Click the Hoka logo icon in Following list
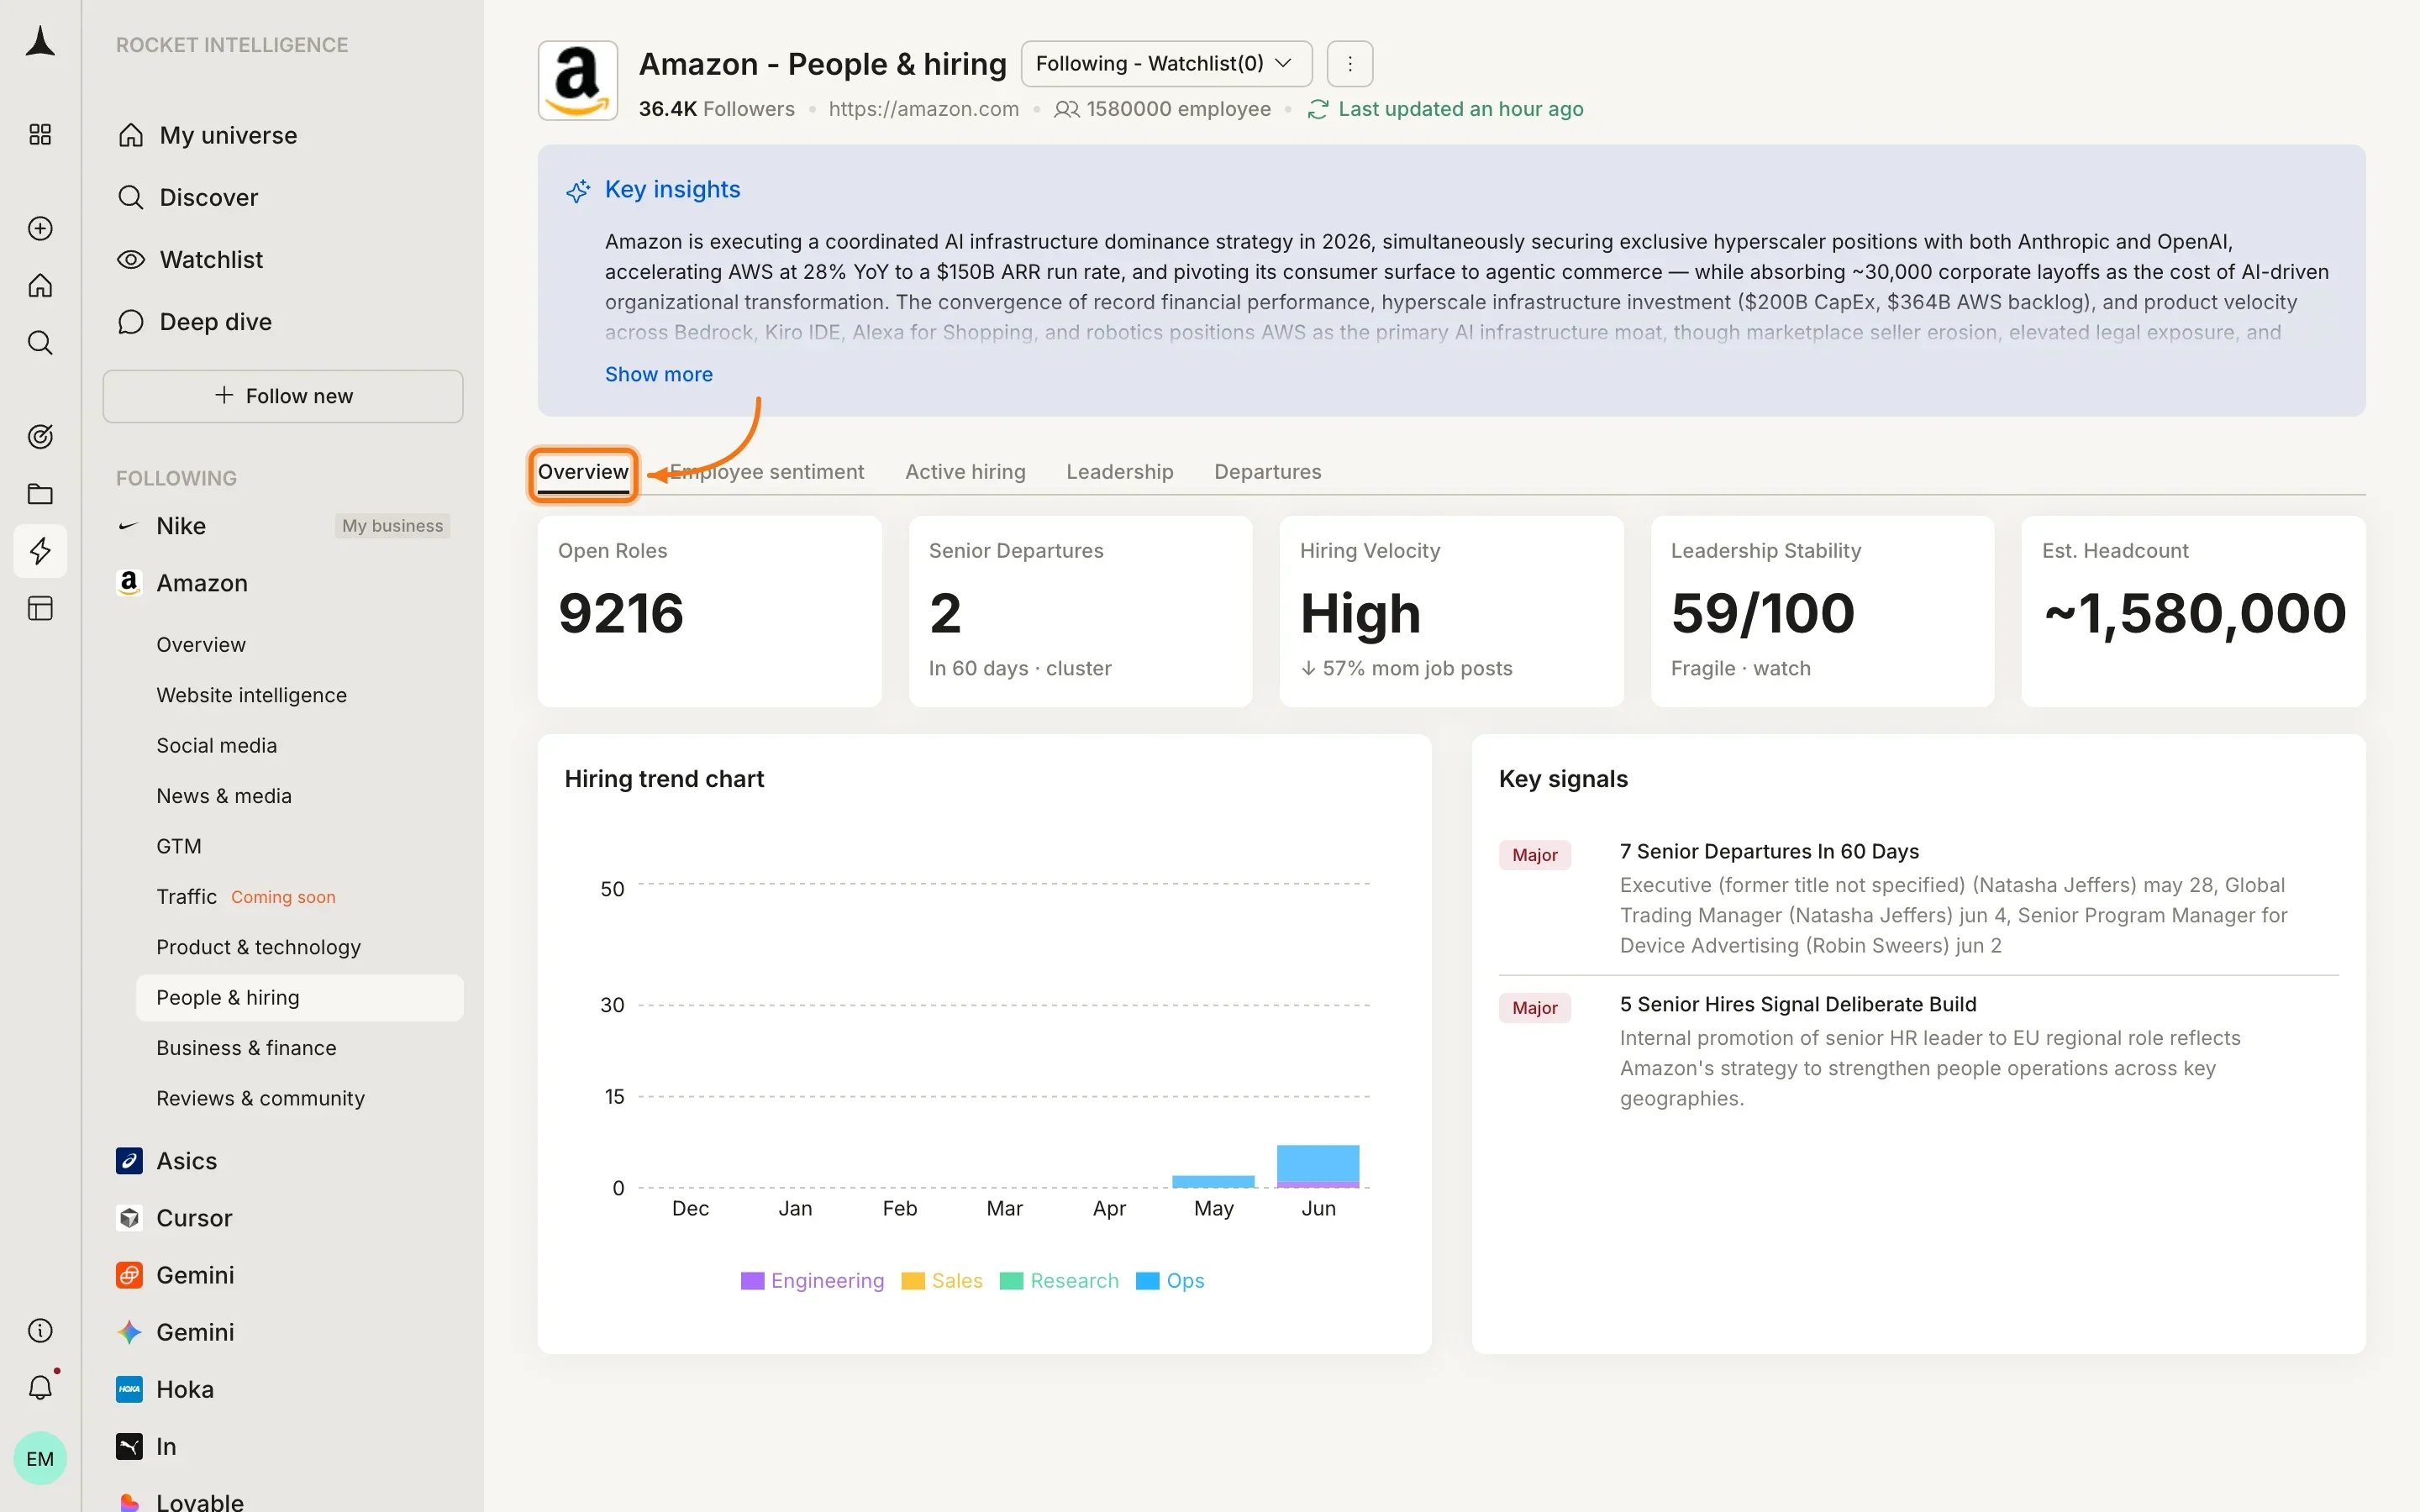The width and height of the screenshot is (2420, 1512). pyautogui.click(x=129, y=1389)
